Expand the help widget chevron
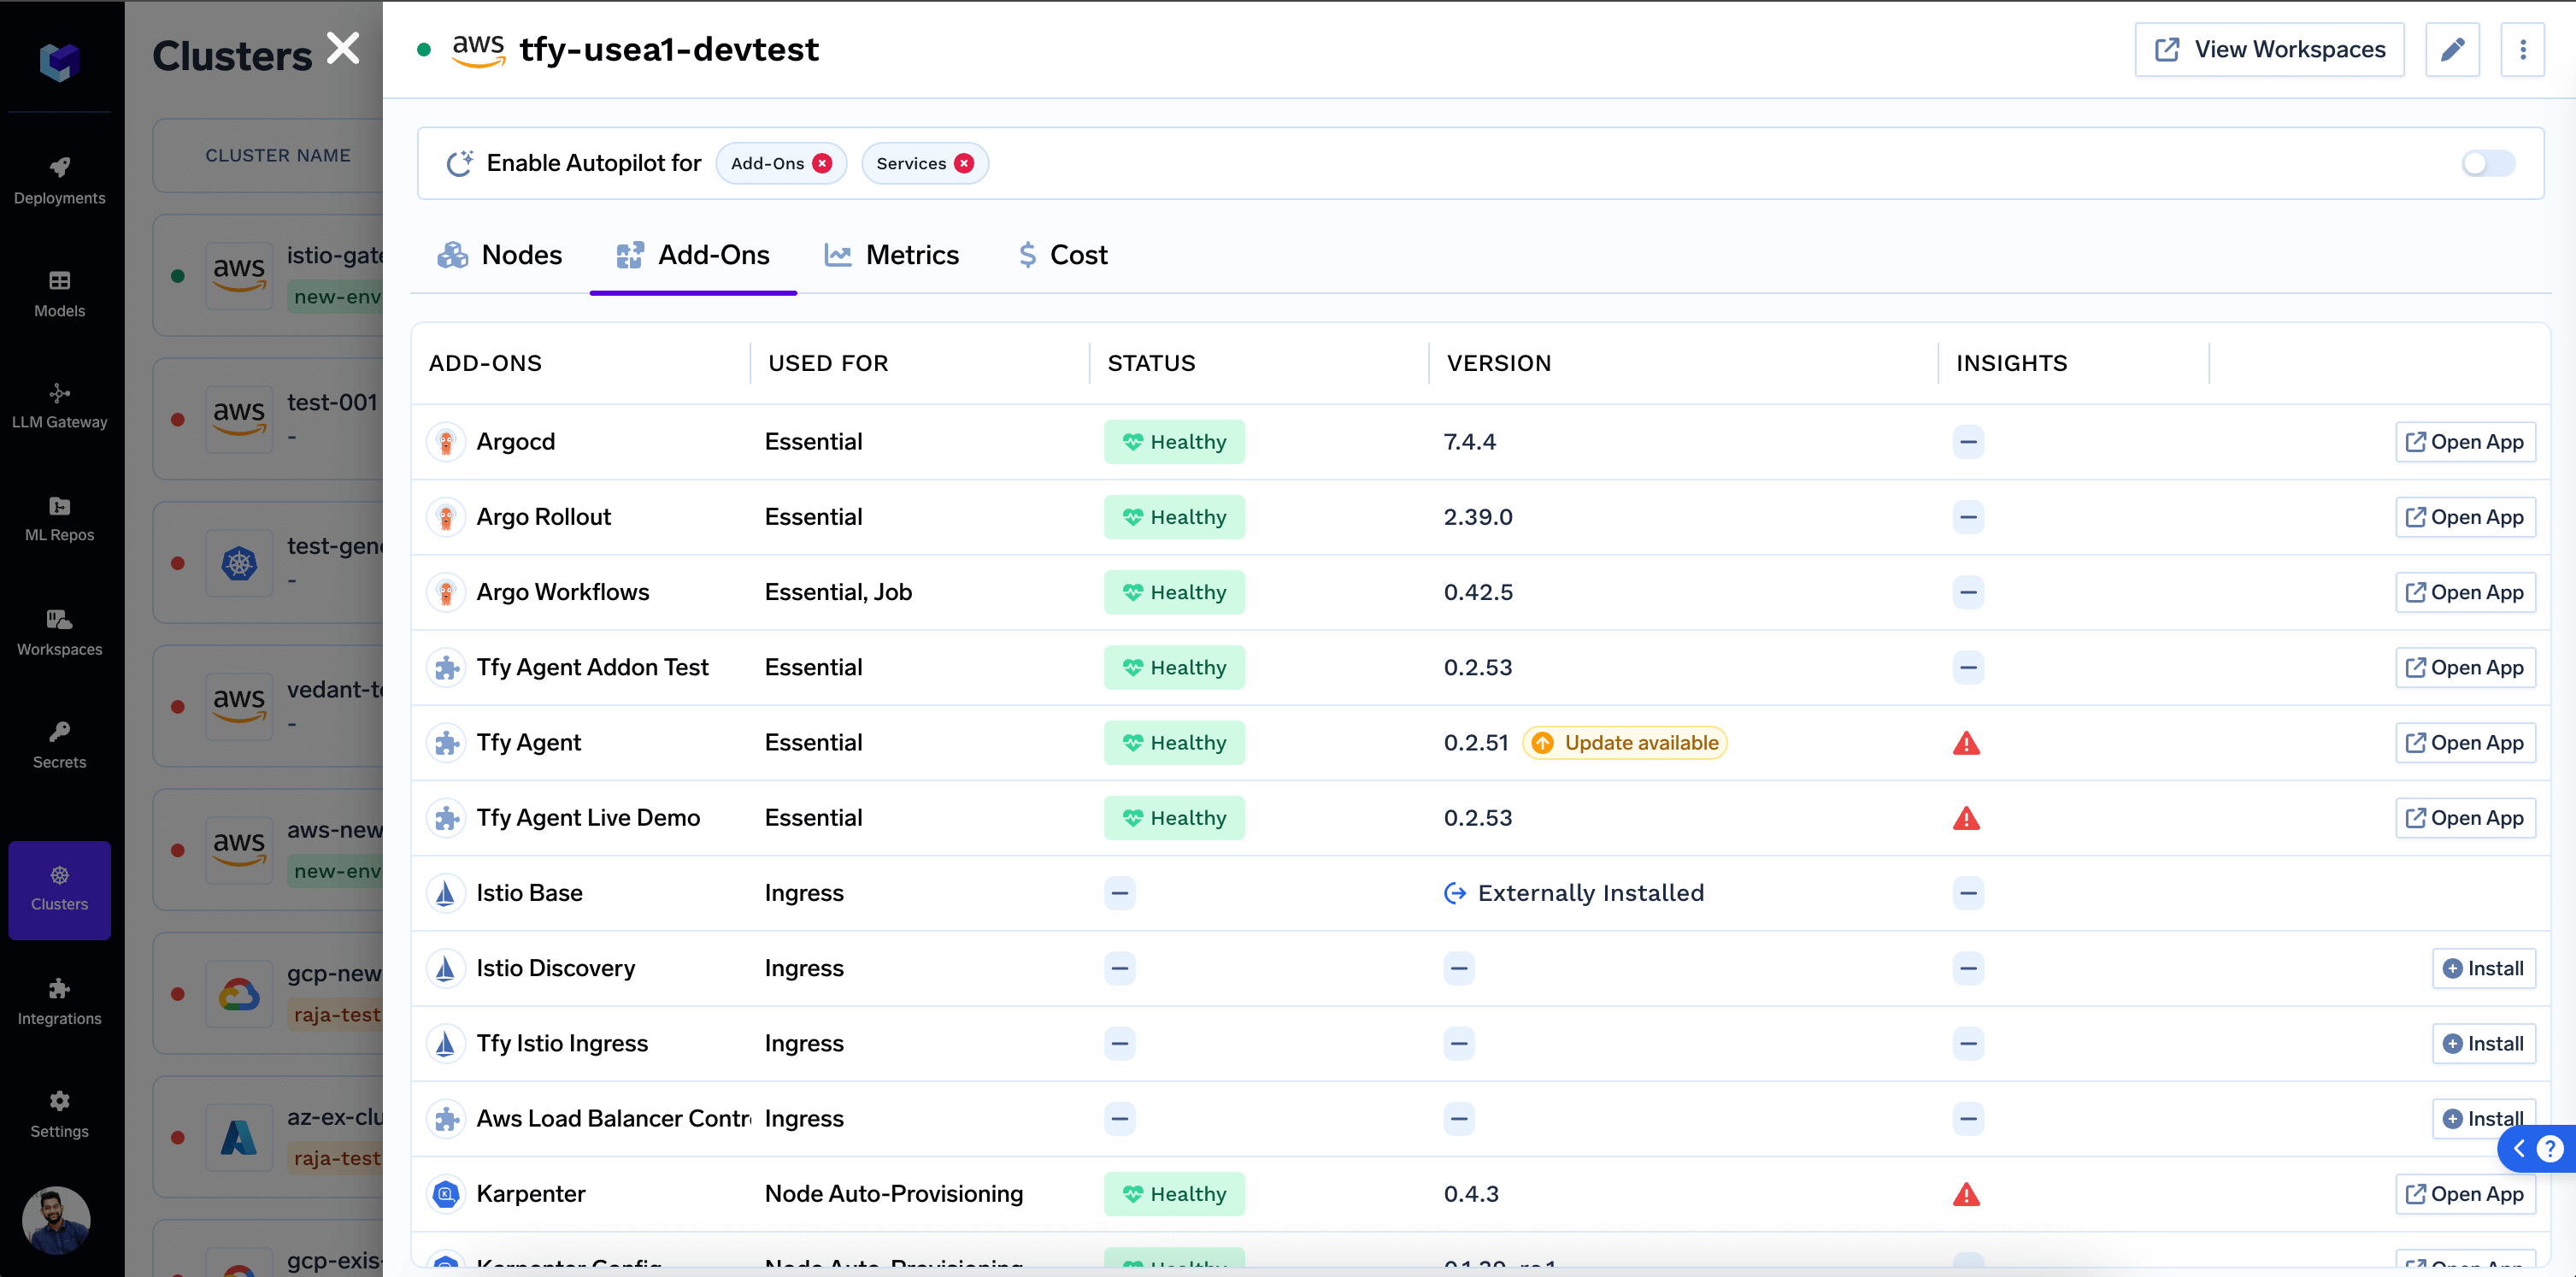Viewport: 2576px width, 1277px height. (2520, 1148)
